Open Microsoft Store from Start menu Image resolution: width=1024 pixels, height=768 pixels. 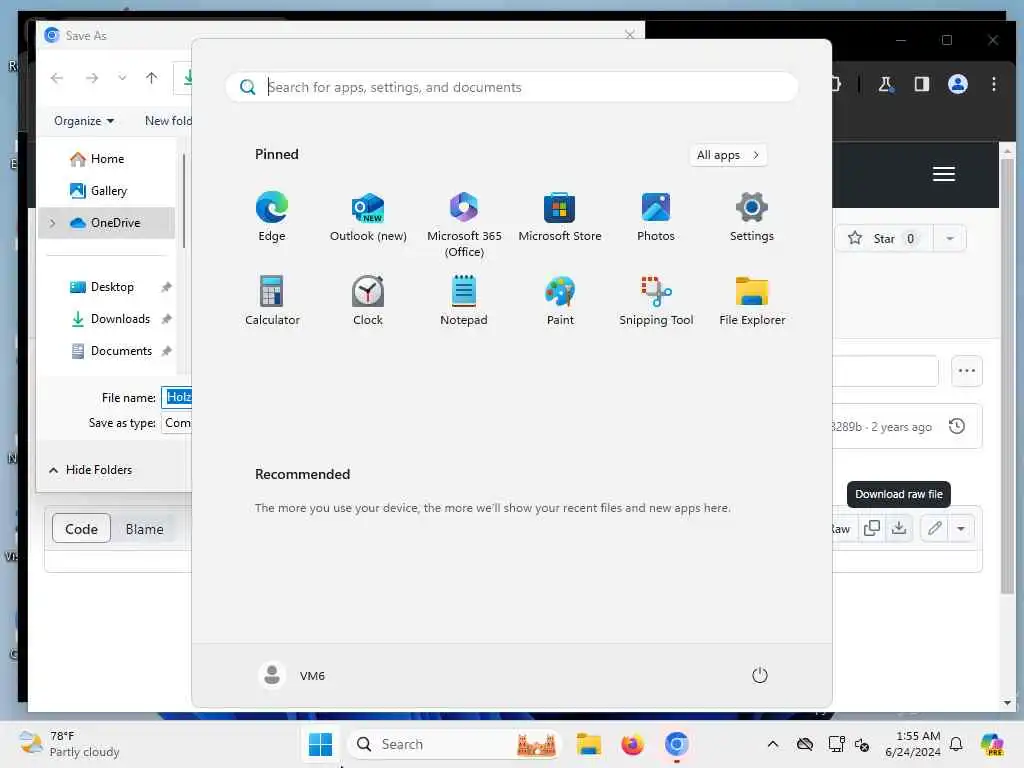coord(560,217)
